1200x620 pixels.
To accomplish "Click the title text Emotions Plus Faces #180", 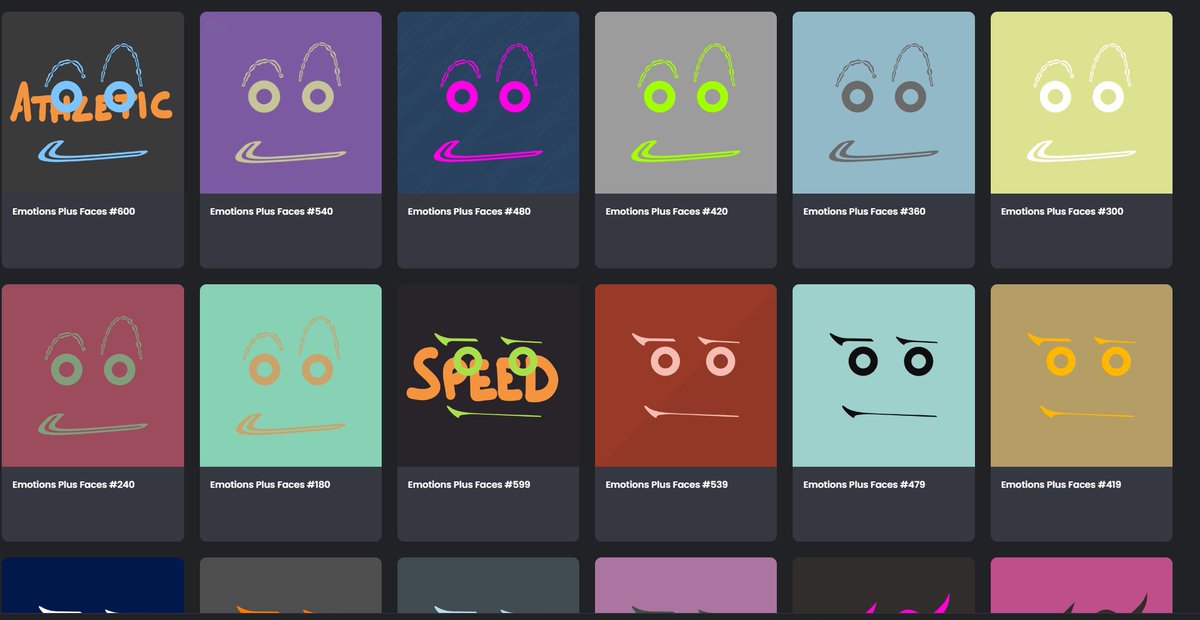I will [270, 485].
